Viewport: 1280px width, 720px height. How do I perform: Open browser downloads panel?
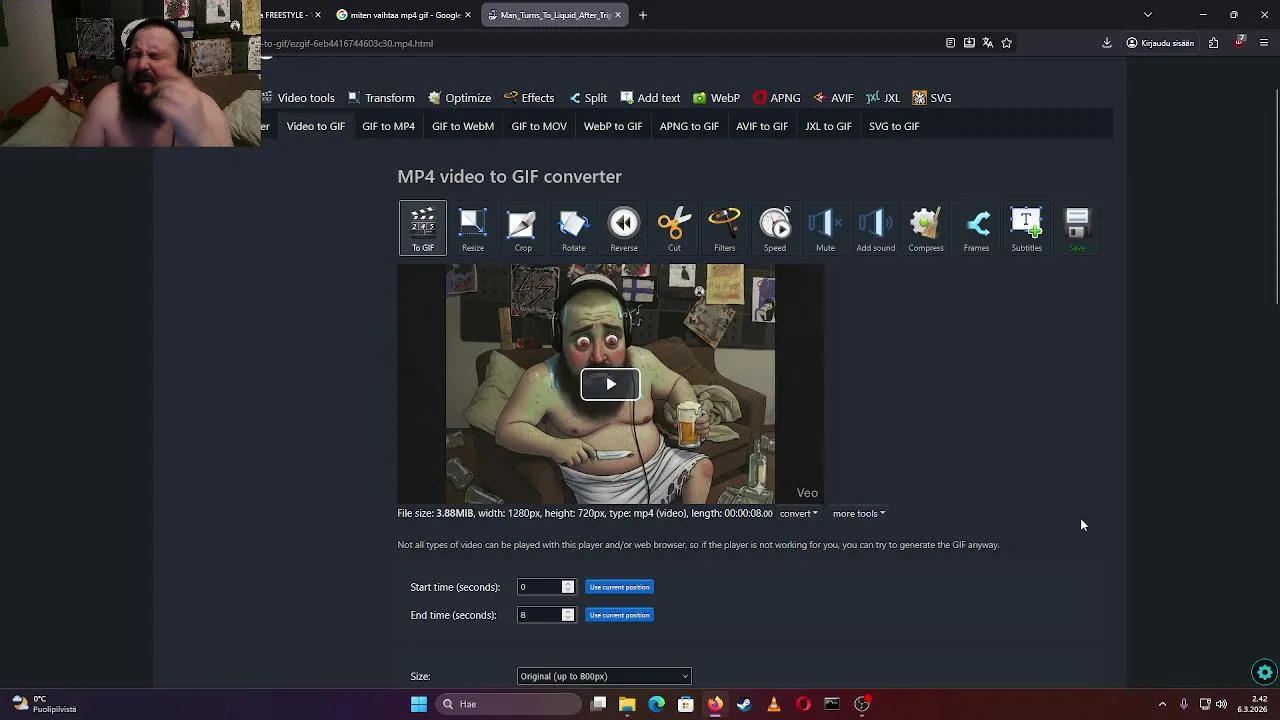(x=1107, y=43)
